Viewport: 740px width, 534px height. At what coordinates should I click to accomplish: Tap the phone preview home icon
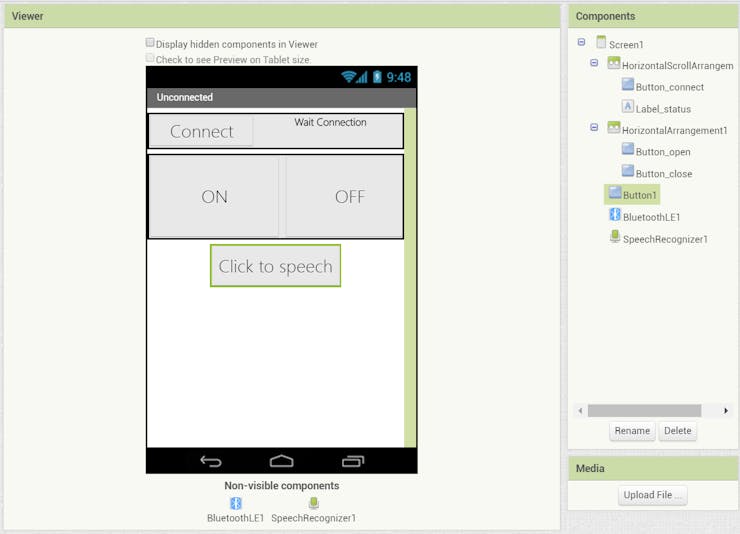point(282,461)
